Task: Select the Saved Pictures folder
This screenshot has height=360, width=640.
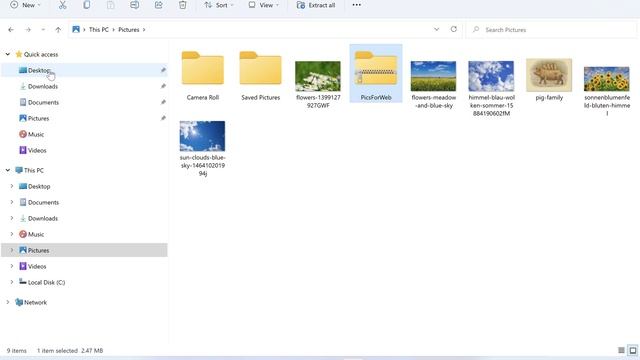Action: click(260, 75)
